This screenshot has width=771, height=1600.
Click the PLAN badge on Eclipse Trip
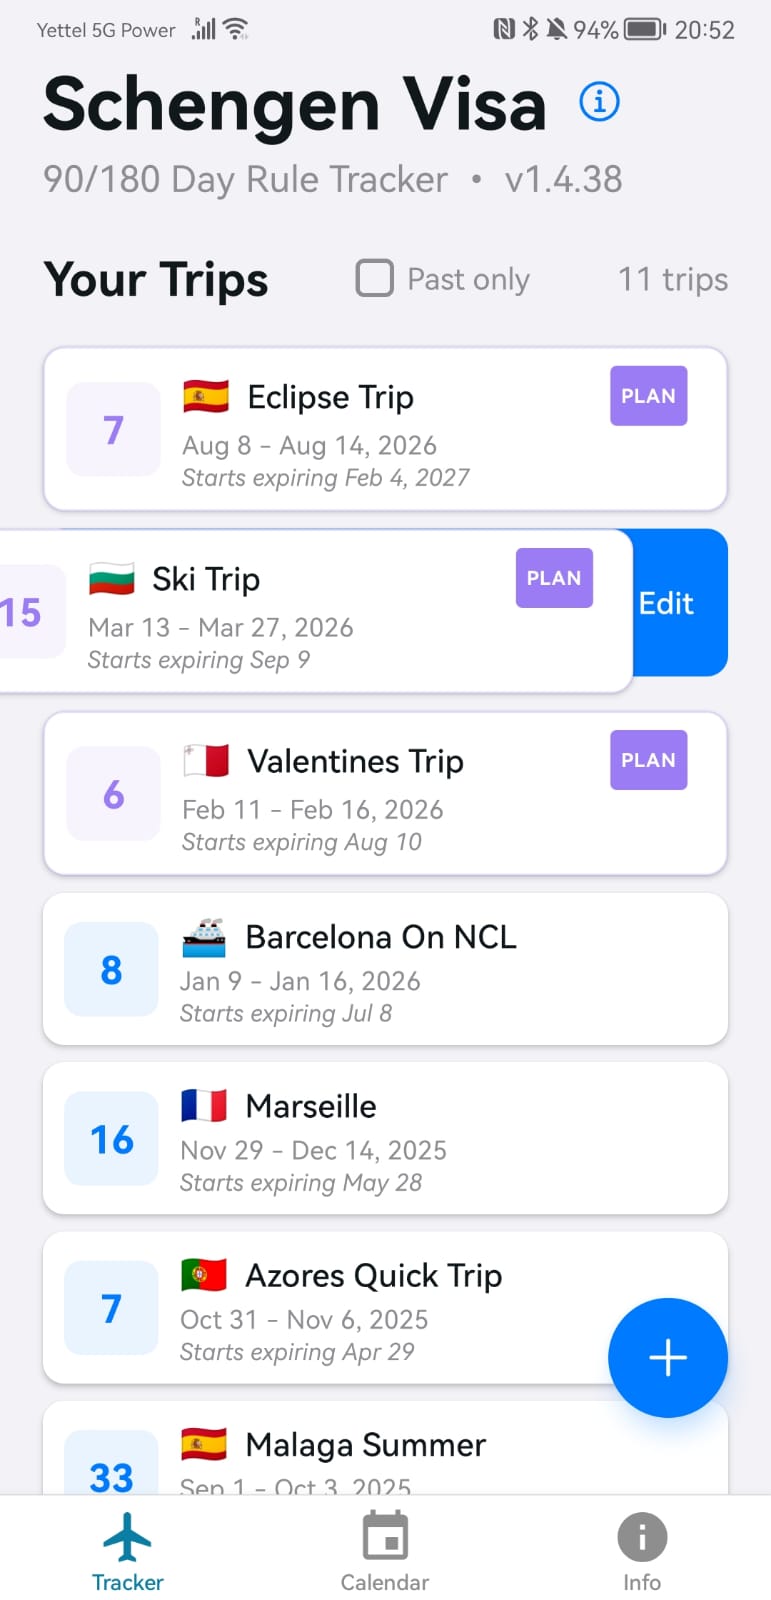[x=648, y=396]
